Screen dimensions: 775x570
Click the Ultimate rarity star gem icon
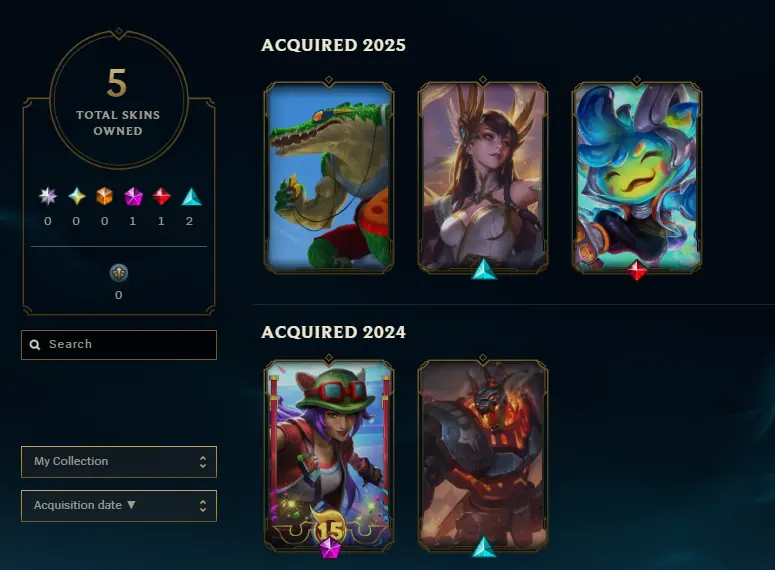pyautogui.click(x=77, y=196)
